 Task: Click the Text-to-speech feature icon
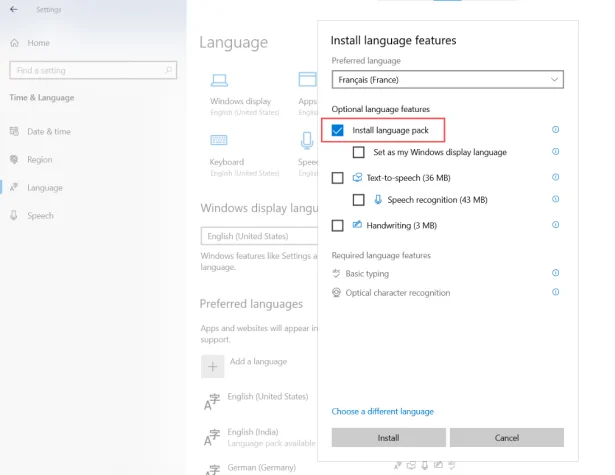pos(357,178)
